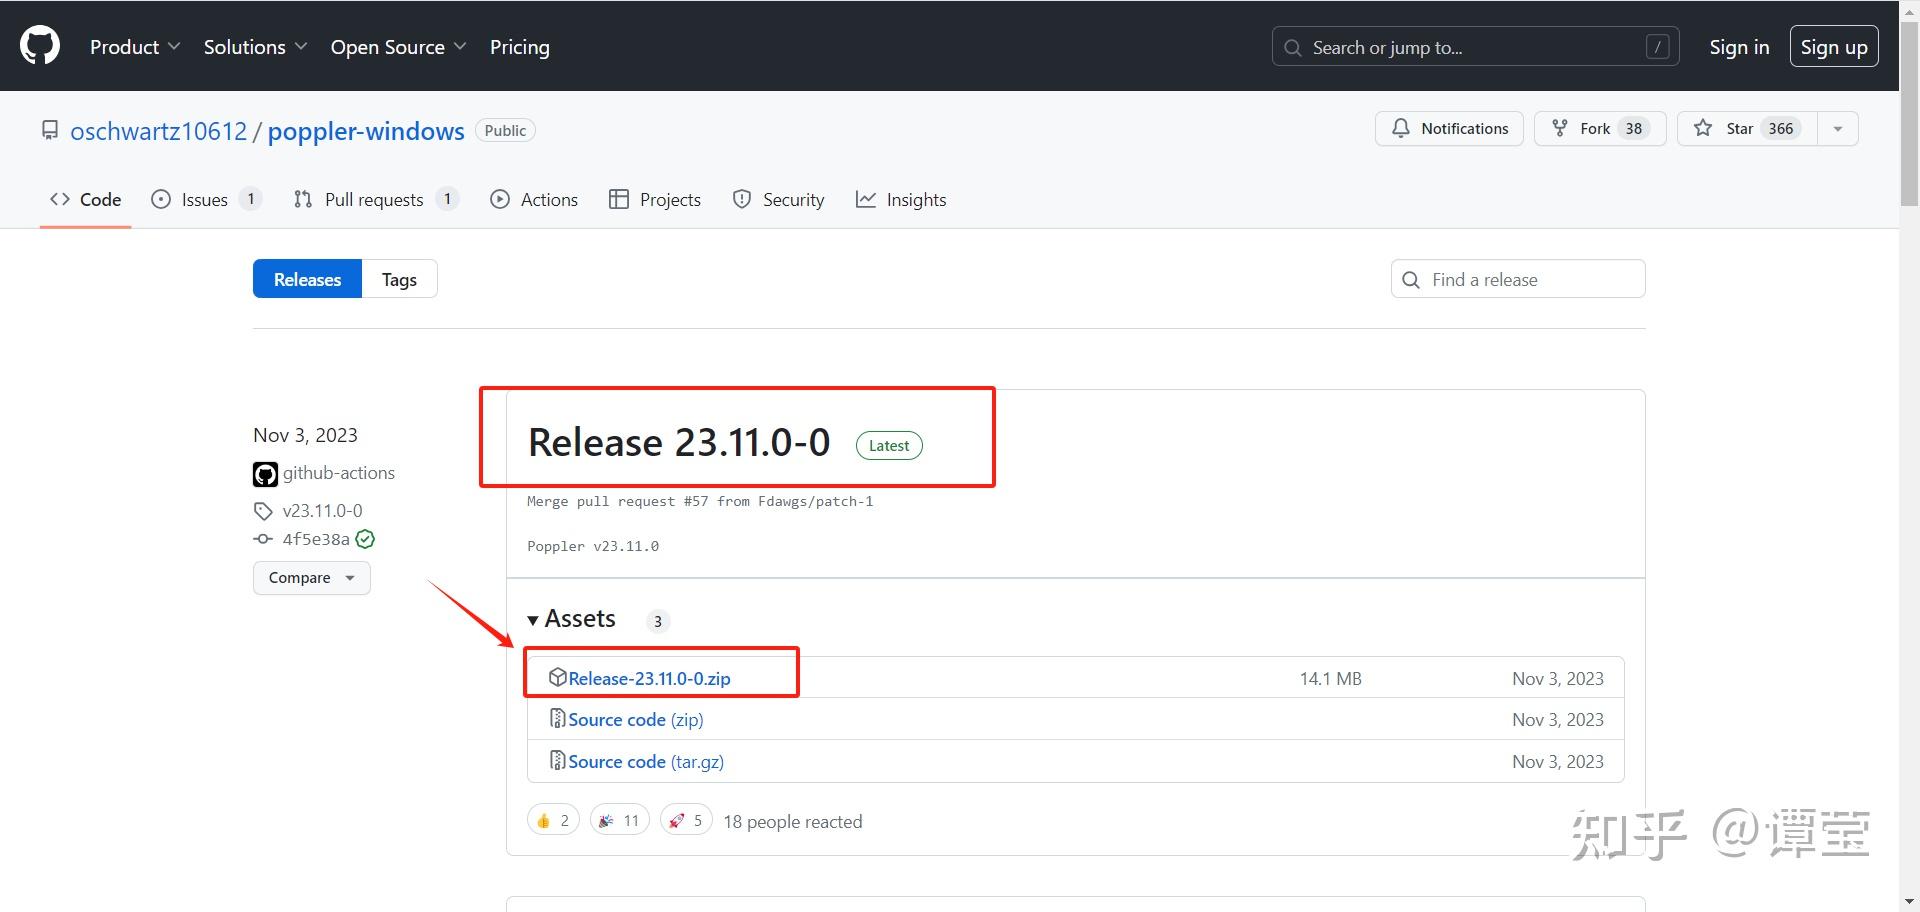Click the Notifications button
The image size is (1920, 912).
1449,128
